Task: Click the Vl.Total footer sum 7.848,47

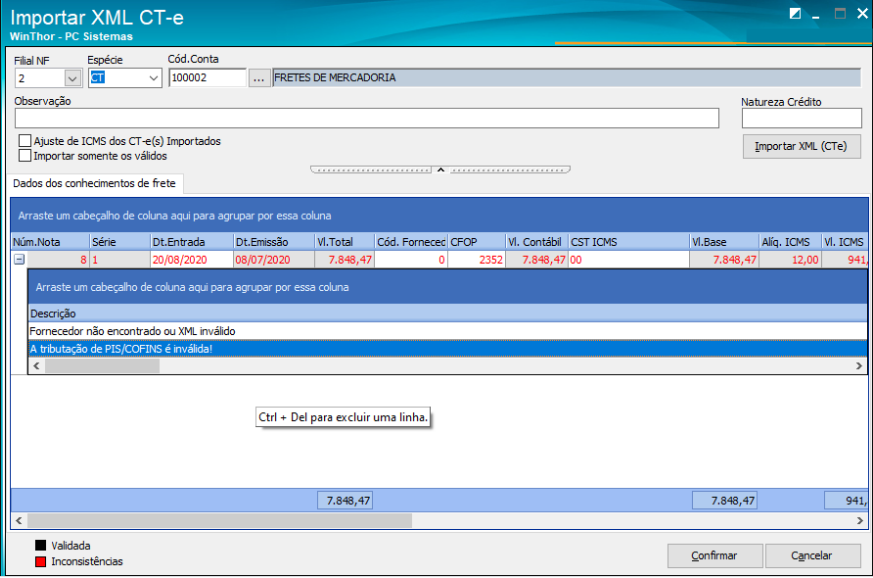Action: [345, 500]
